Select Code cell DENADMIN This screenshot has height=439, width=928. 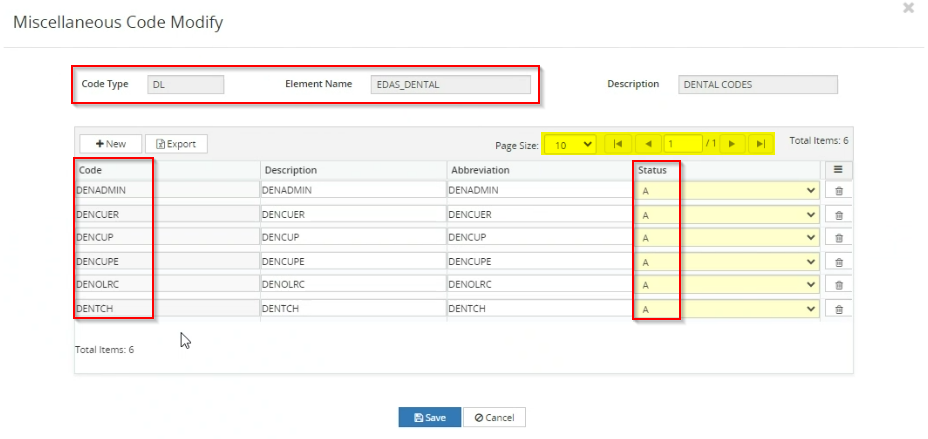167,191
